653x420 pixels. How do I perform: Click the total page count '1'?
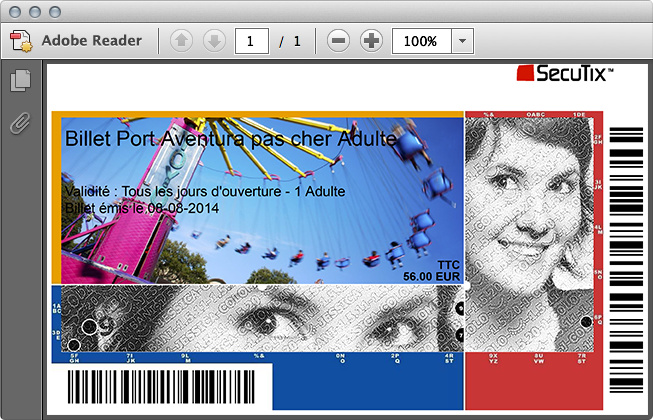click(x=297, y=41)
